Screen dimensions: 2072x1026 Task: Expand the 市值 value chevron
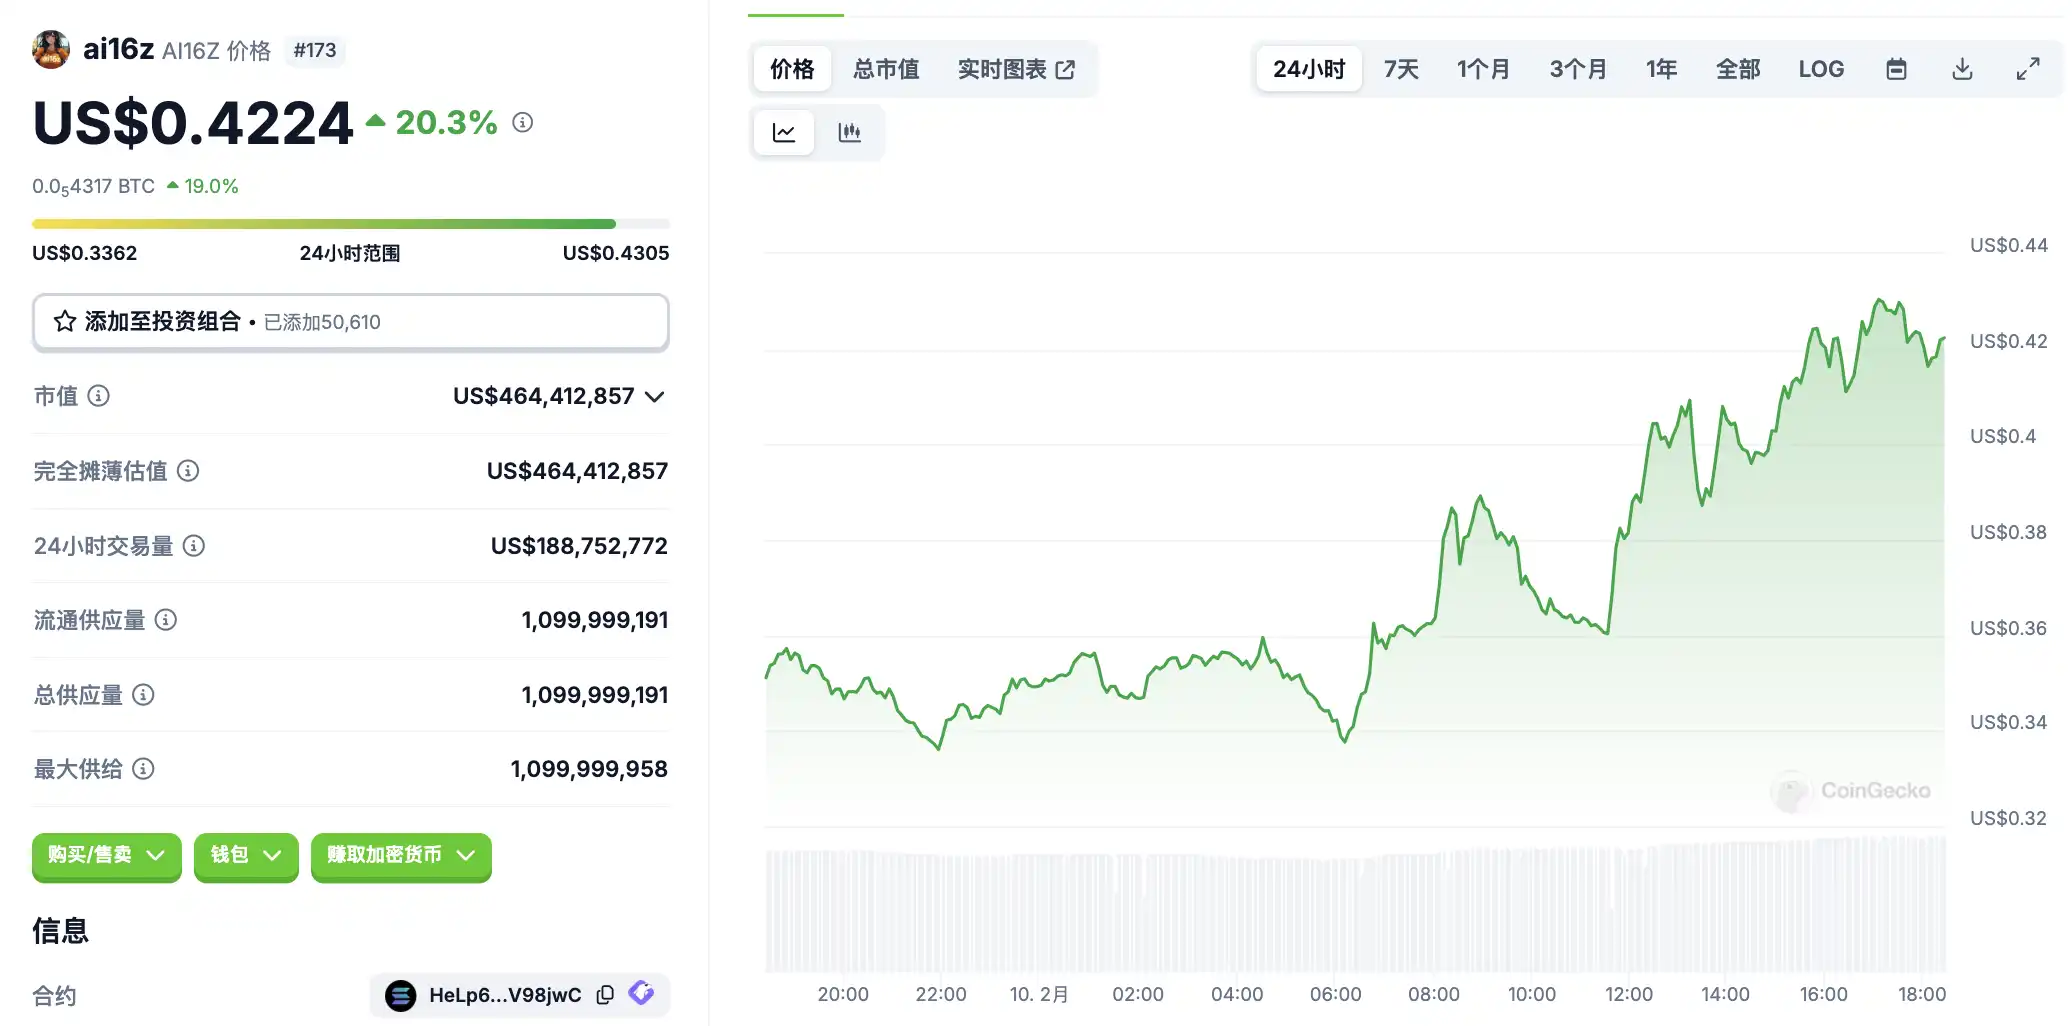click(655, 397)
